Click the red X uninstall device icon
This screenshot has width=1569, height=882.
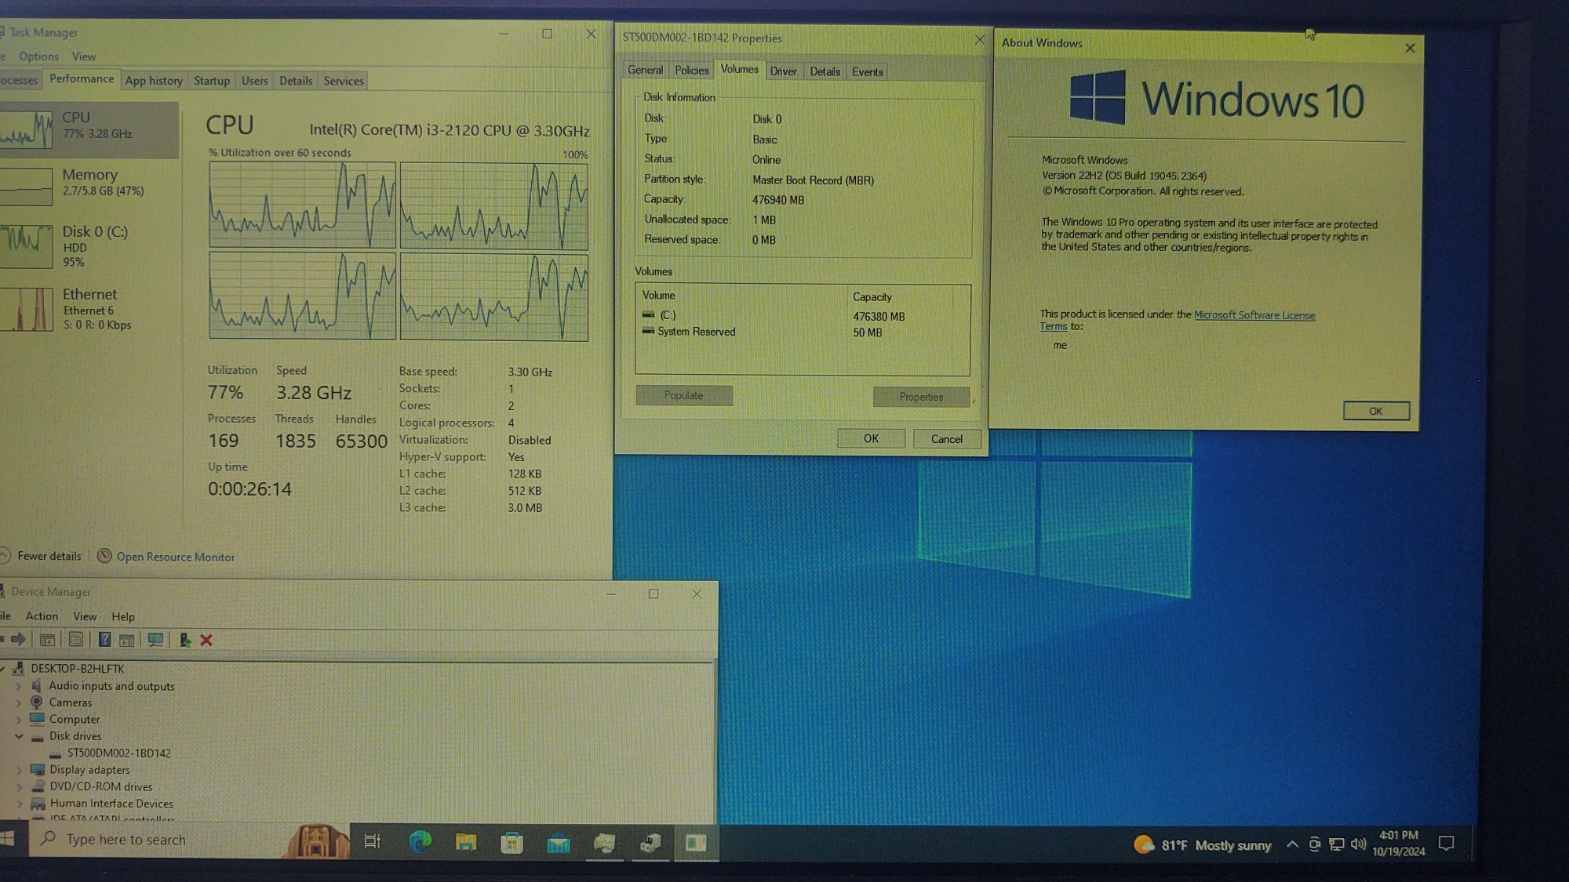206,640
